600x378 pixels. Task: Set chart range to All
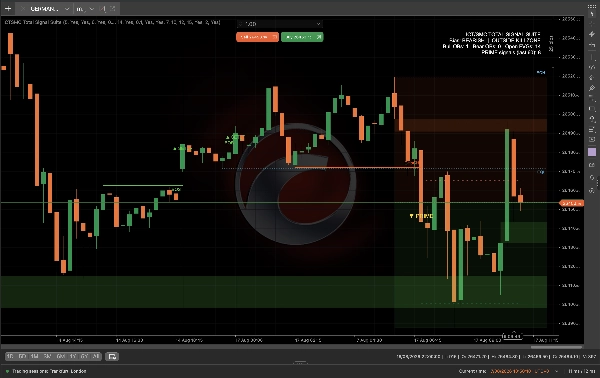tap(96, 356)
